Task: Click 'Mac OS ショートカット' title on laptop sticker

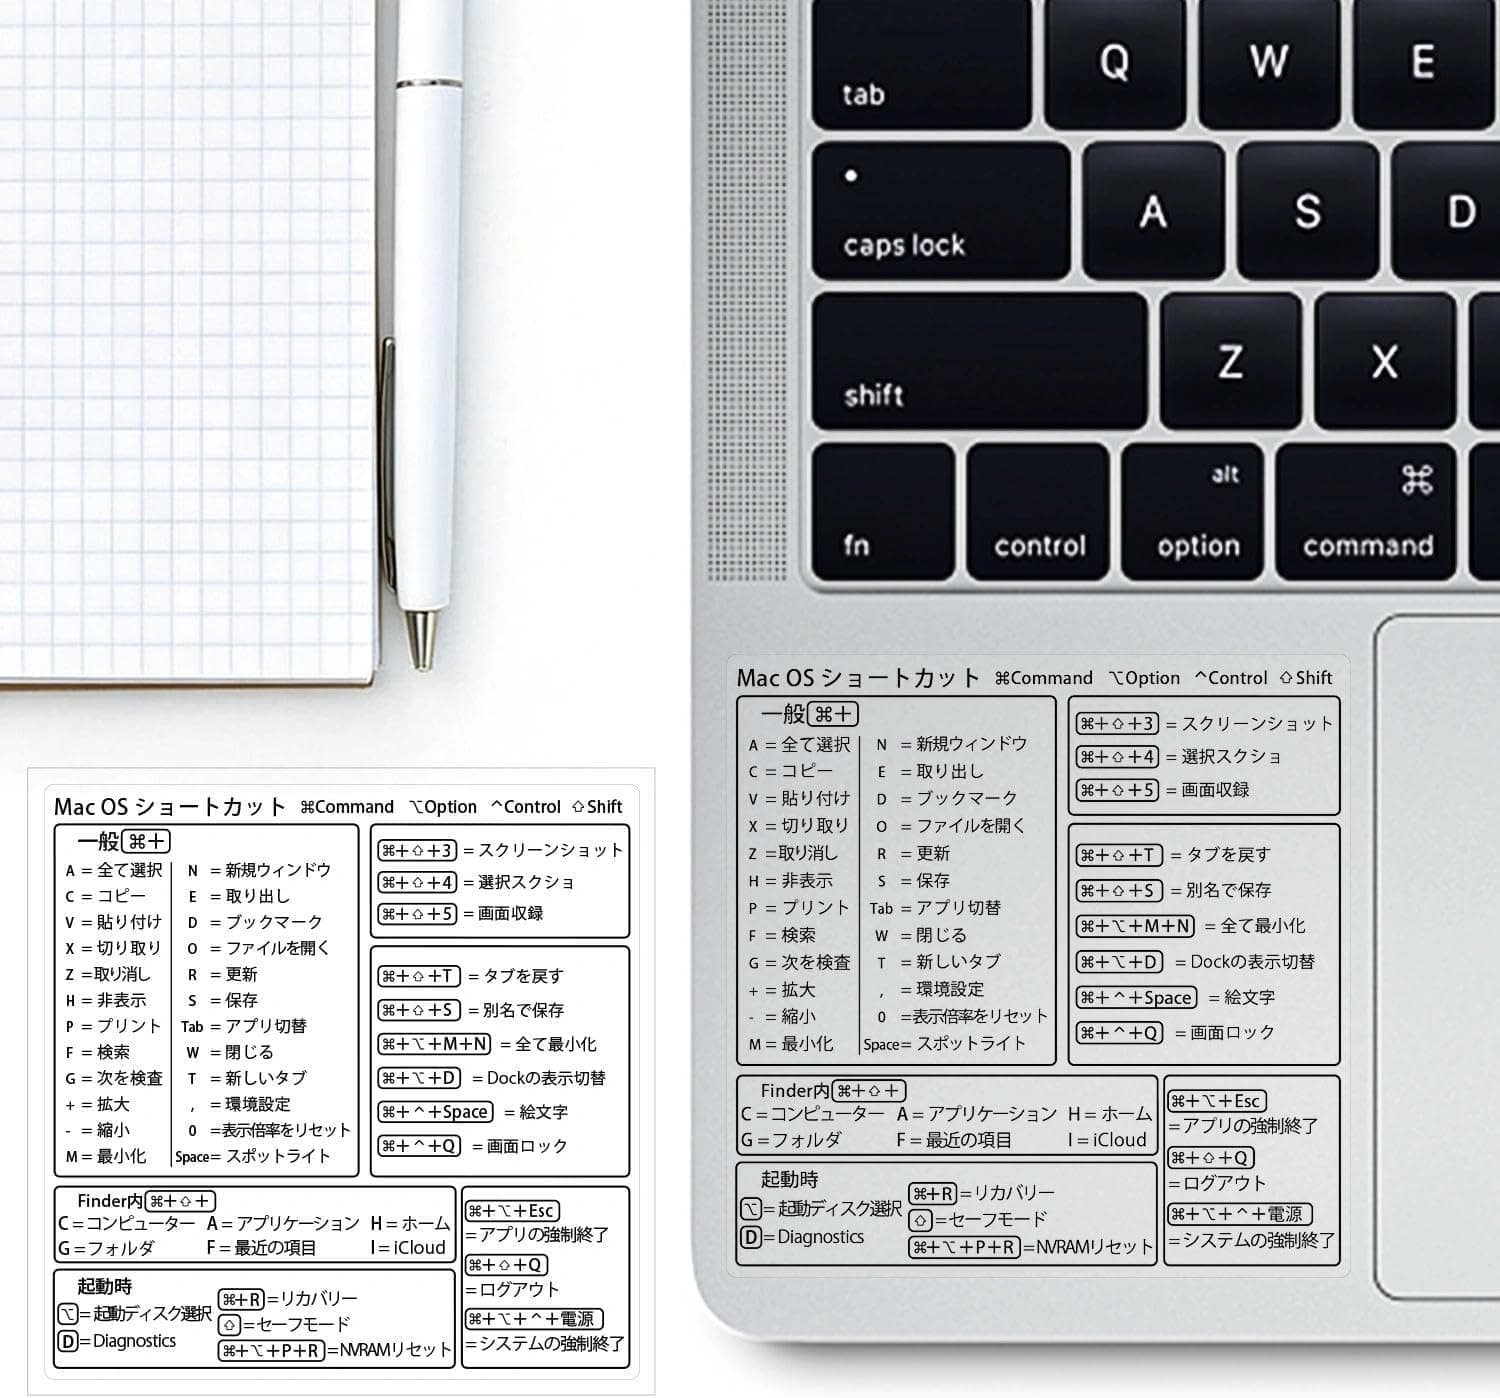Action: pyautogui.click(x=858, y=678)
